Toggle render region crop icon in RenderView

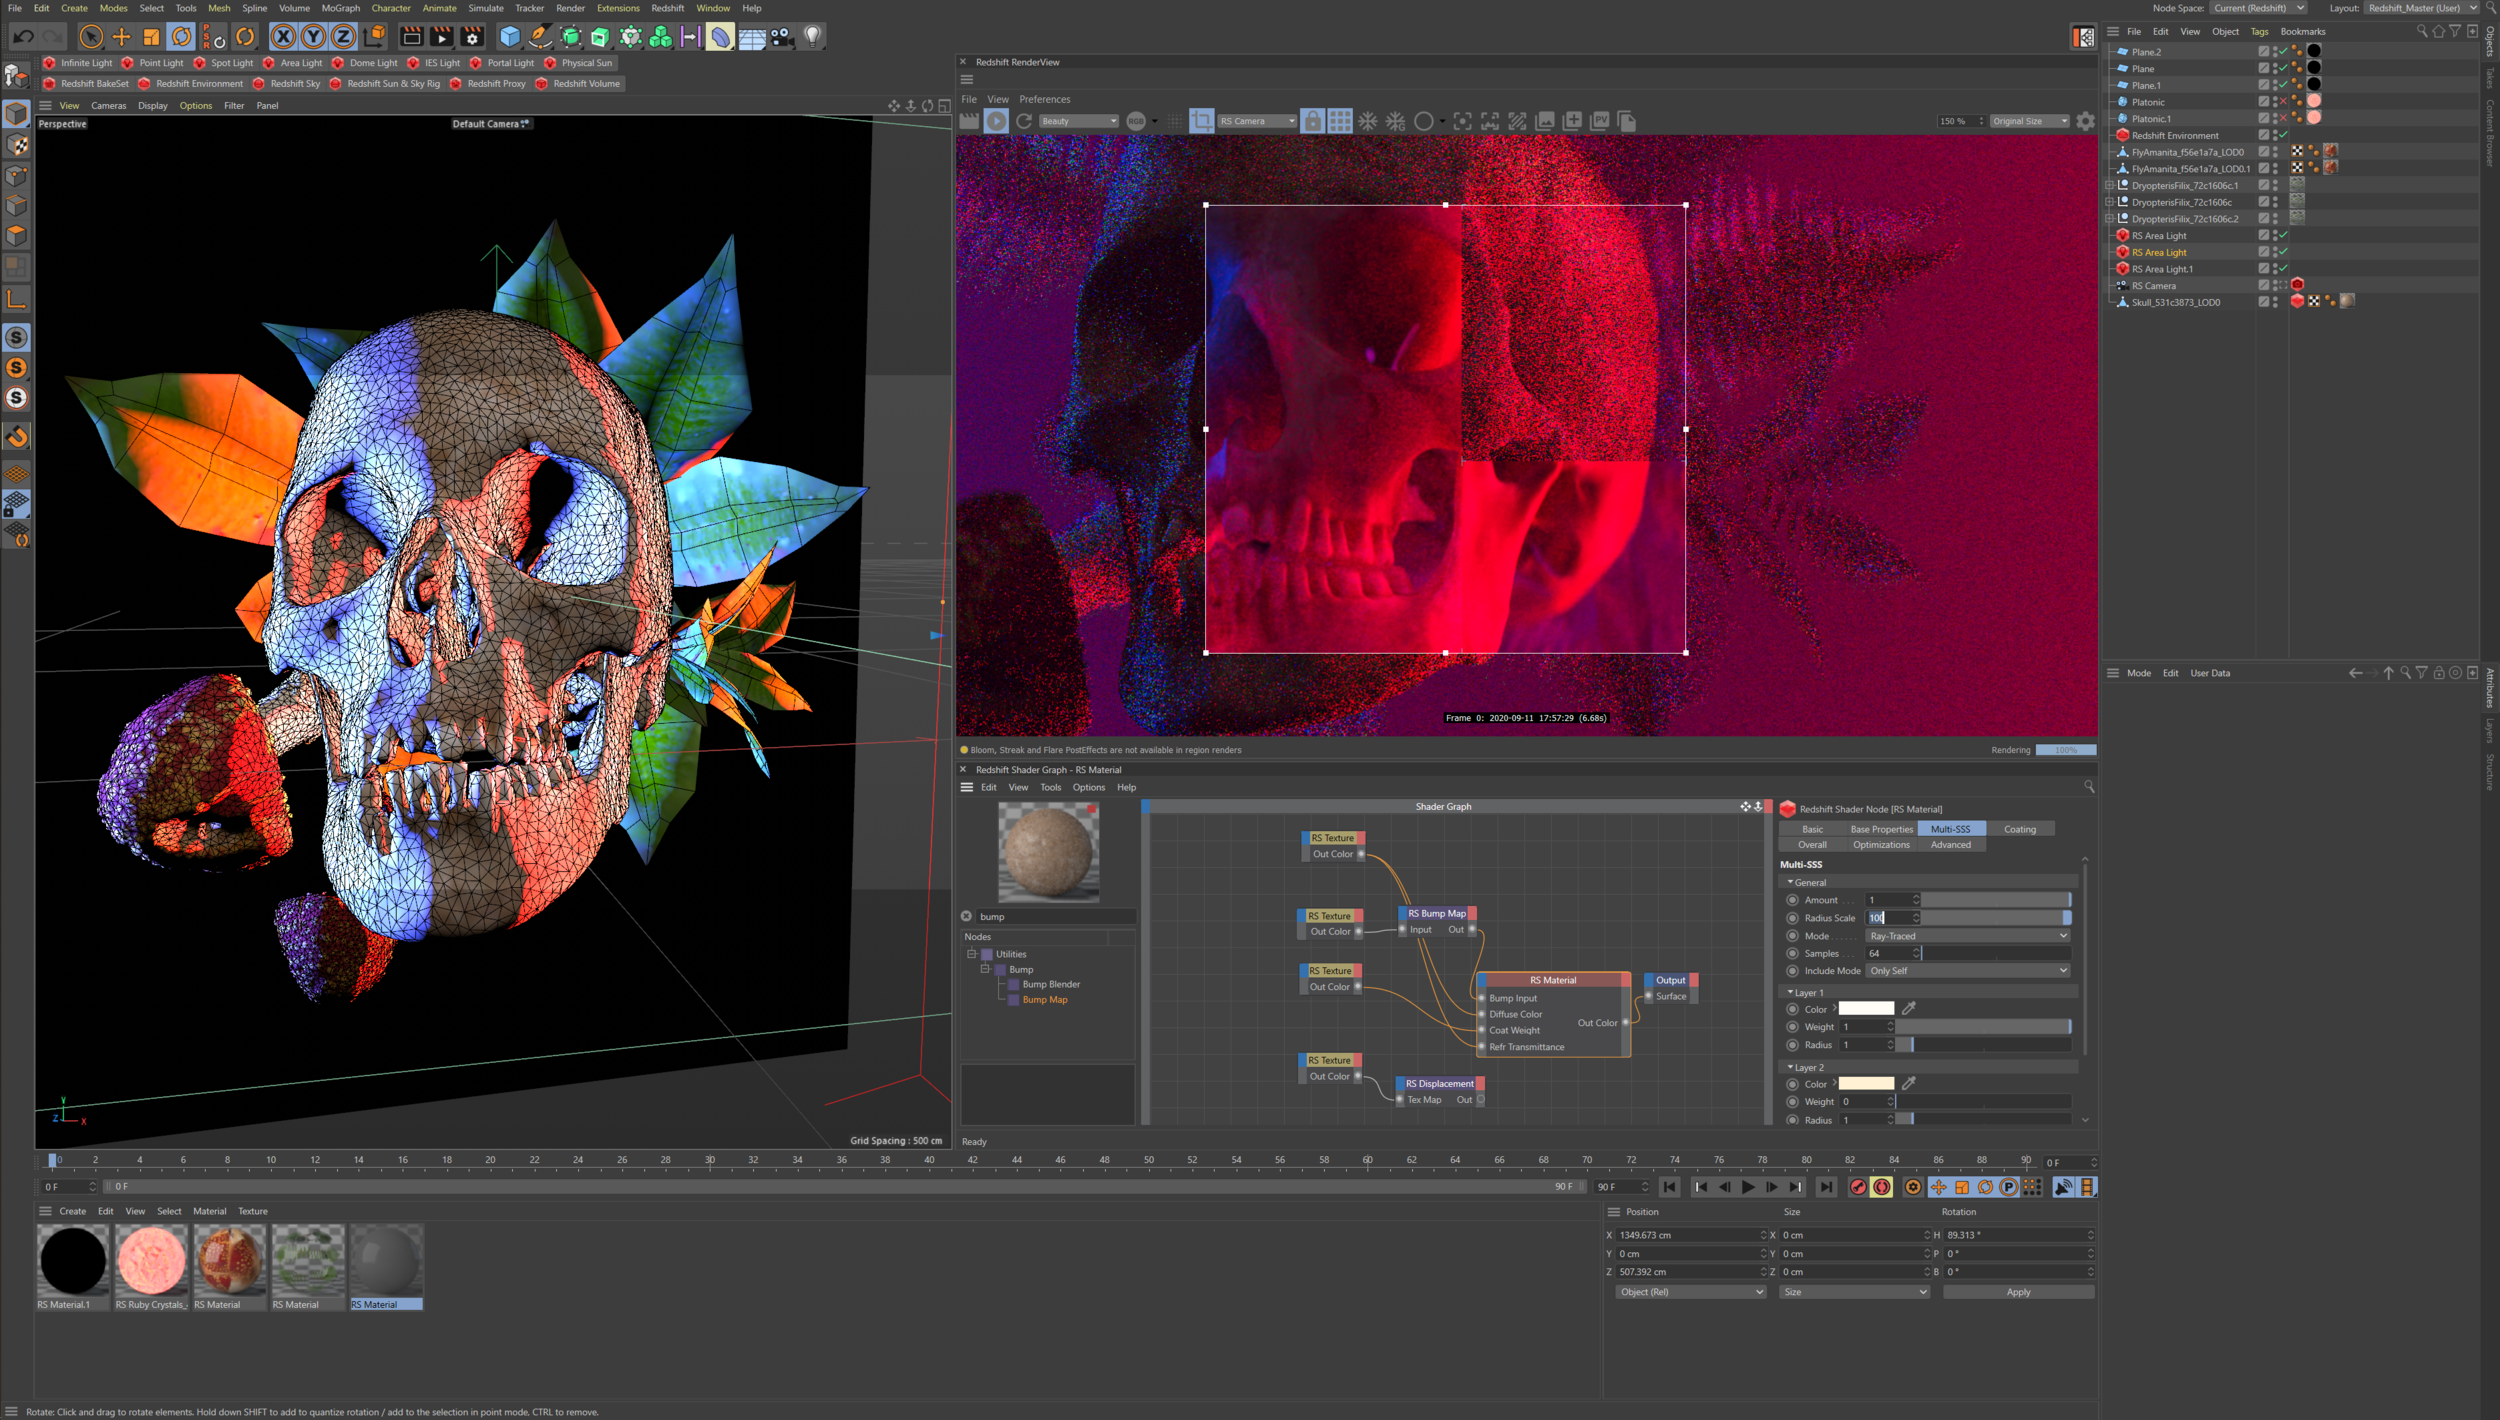coord(1201,121)
